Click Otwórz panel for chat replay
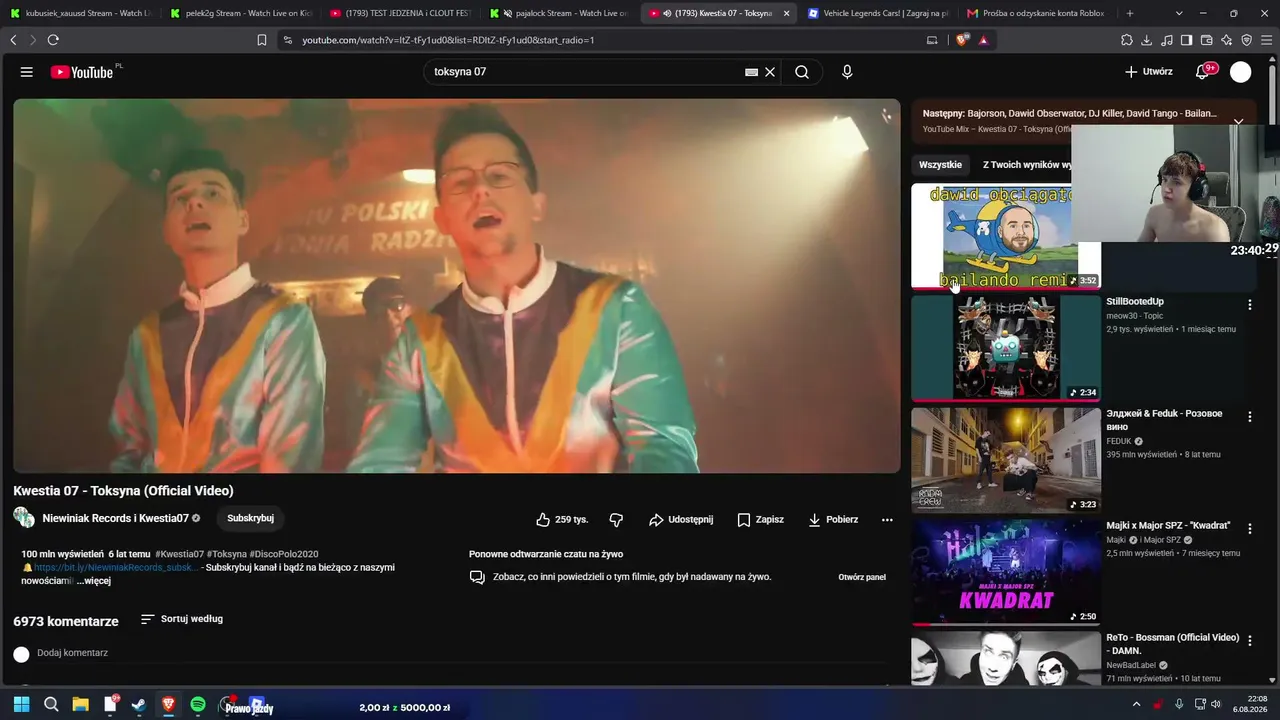The width and height of the screenshot is (1280, 720). (x=862, y=577)
